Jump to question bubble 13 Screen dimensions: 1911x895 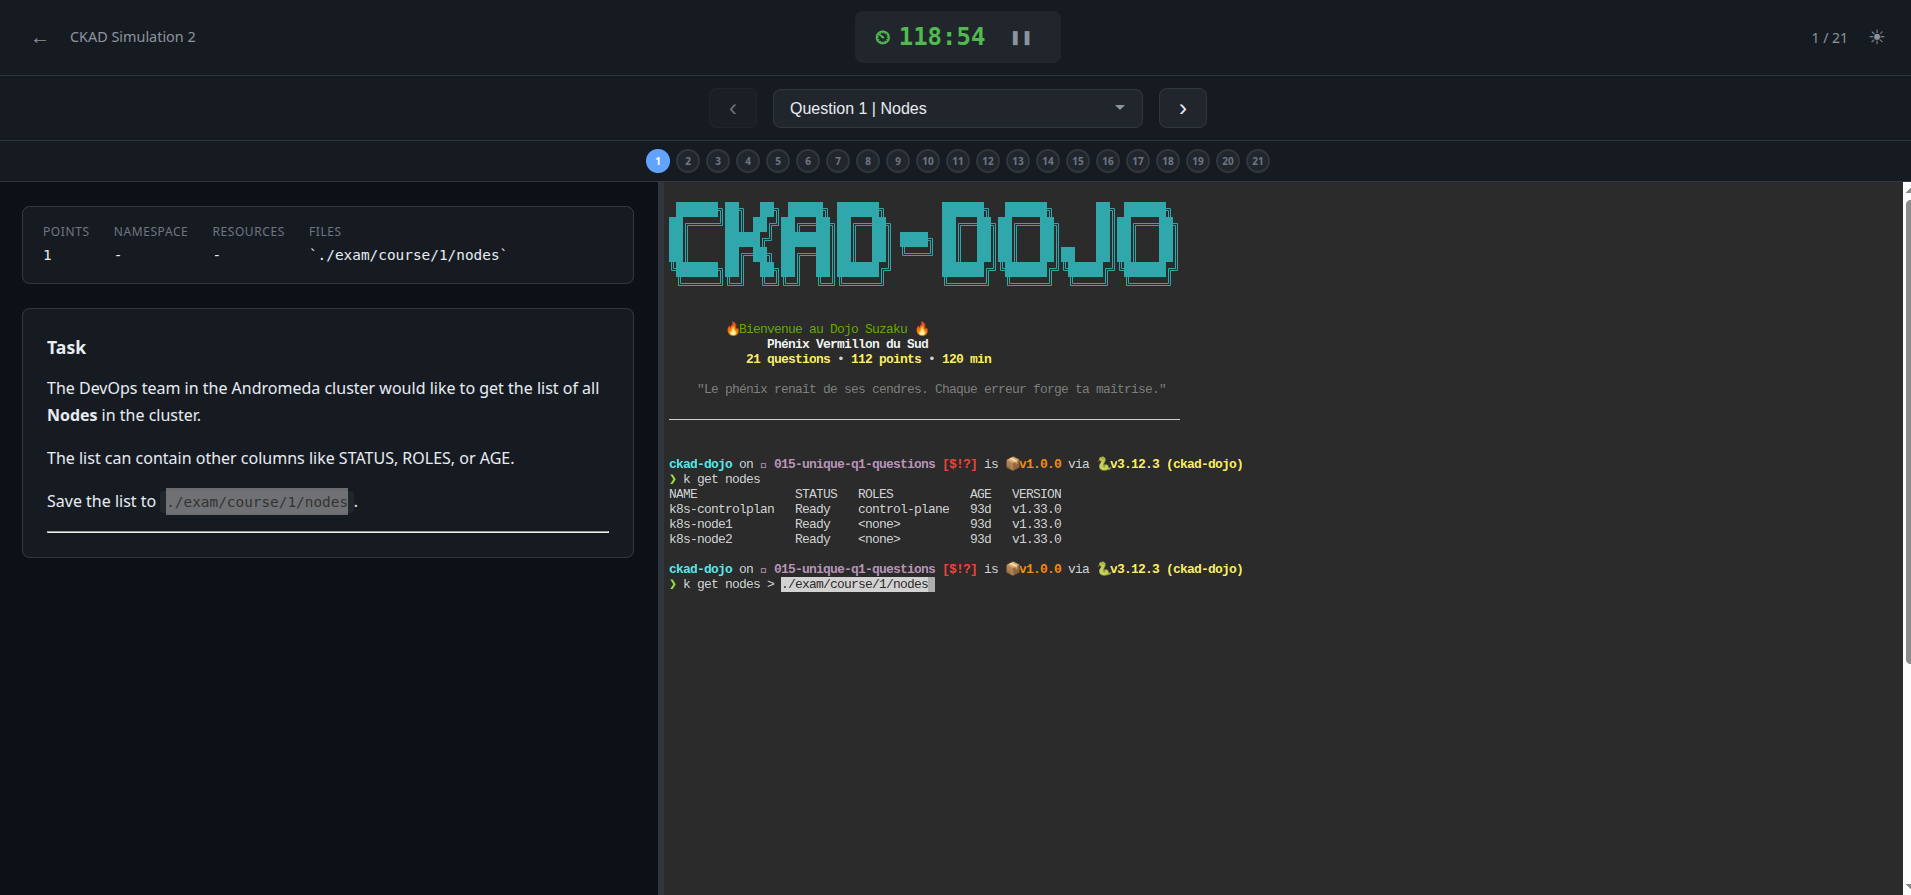tap(1018, 161)
